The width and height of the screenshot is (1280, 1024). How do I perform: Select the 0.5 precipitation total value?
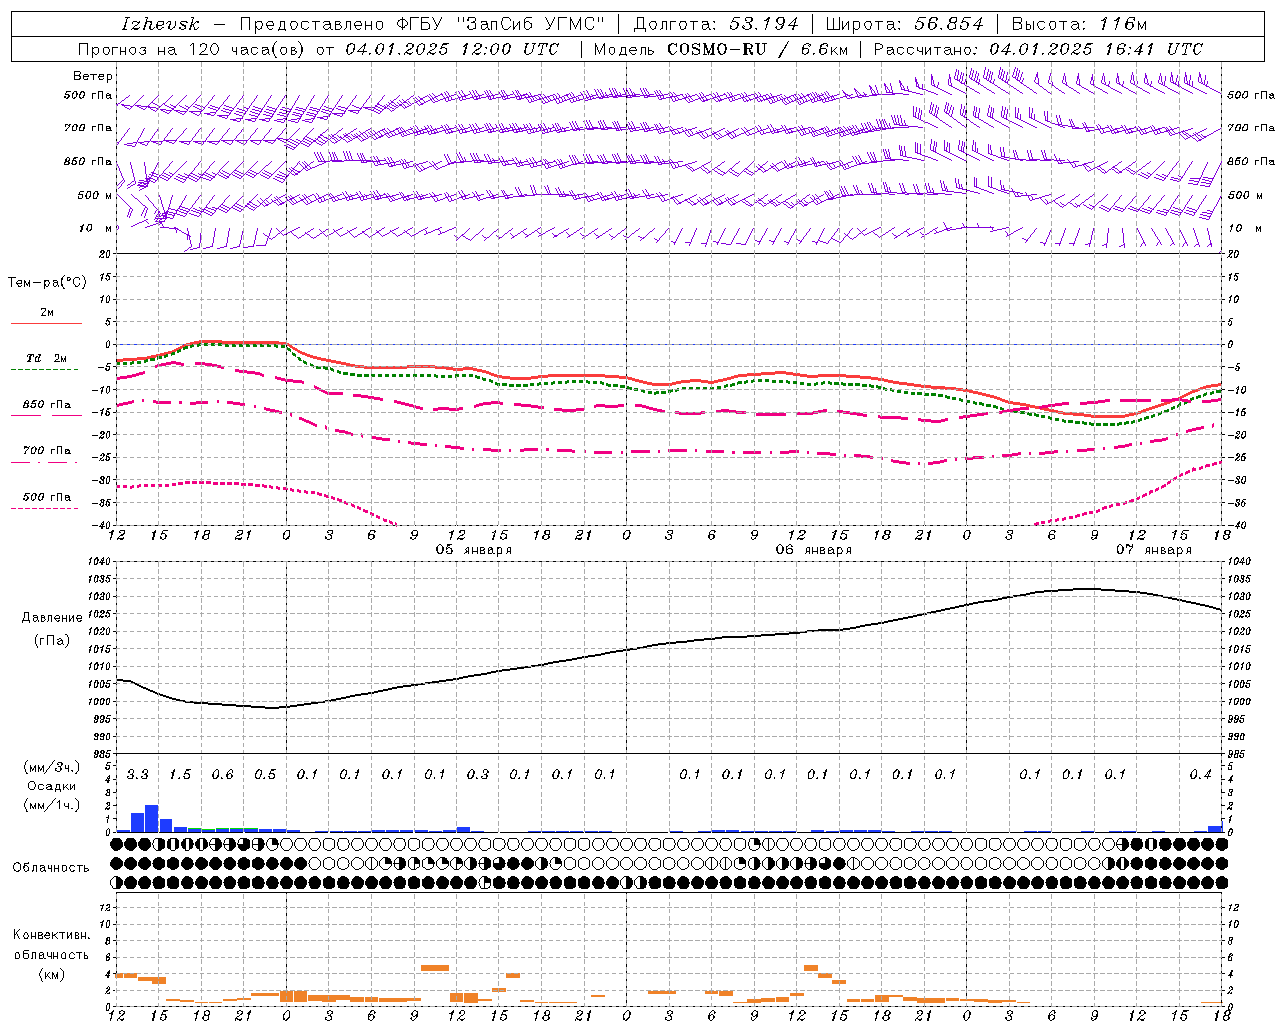(x=265, y=775)
